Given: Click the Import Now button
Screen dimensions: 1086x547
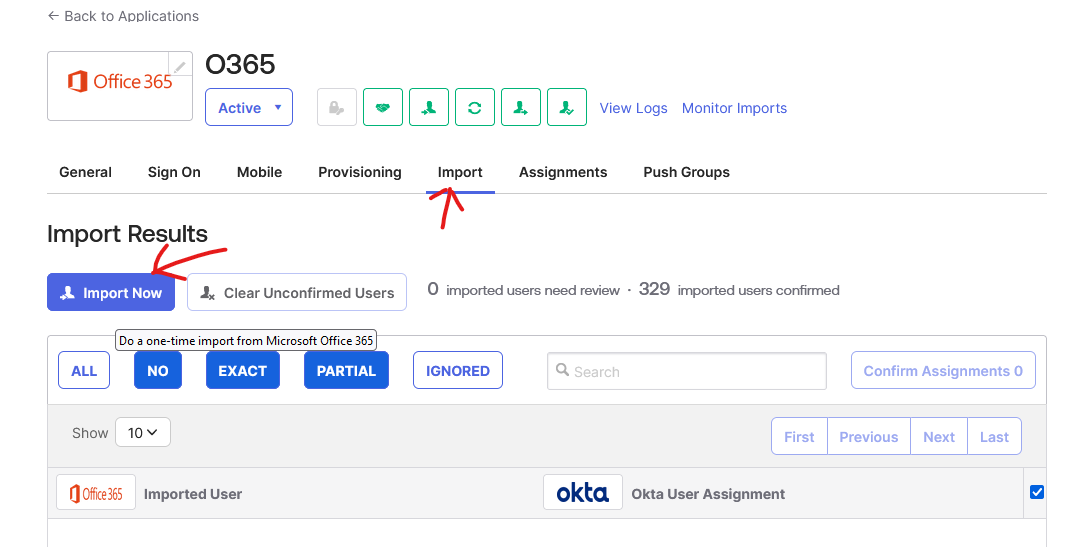Looking at the screenshot, I should pos(111,292).
